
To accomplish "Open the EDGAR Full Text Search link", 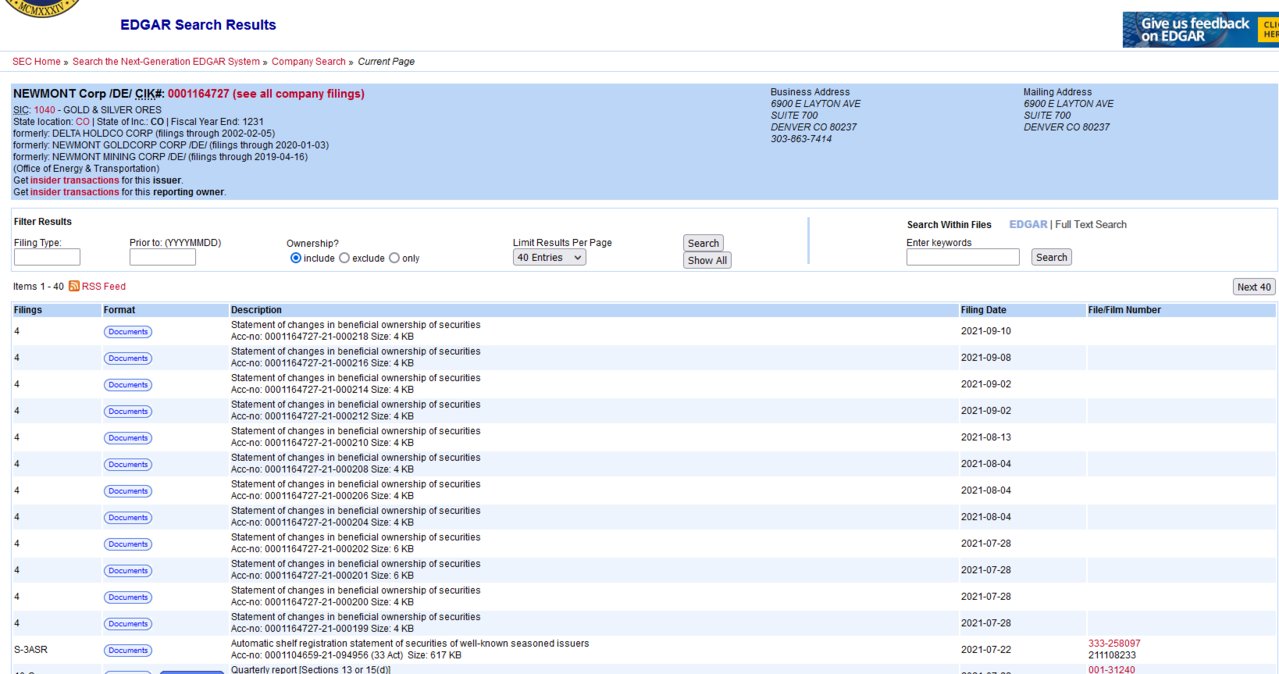I will click(x=1091, y=225).
